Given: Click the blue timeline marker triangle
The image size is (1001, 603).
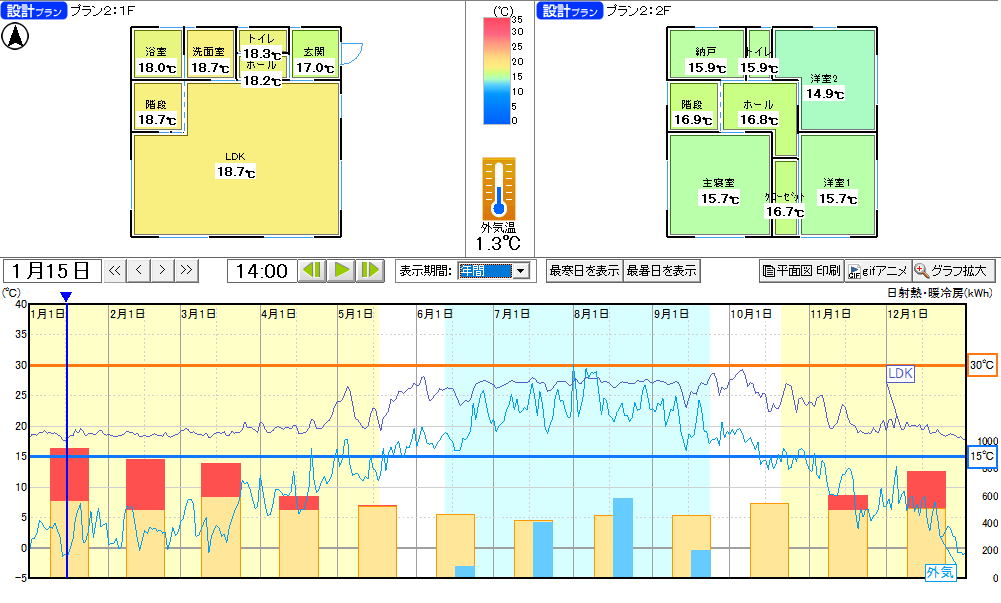Looking at the screenshot, I should [x=66, y=297].
